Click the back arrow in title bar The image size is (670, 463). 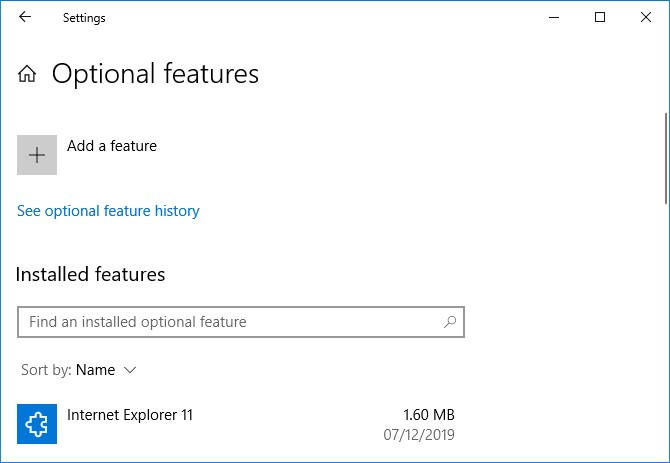[25, 17]
